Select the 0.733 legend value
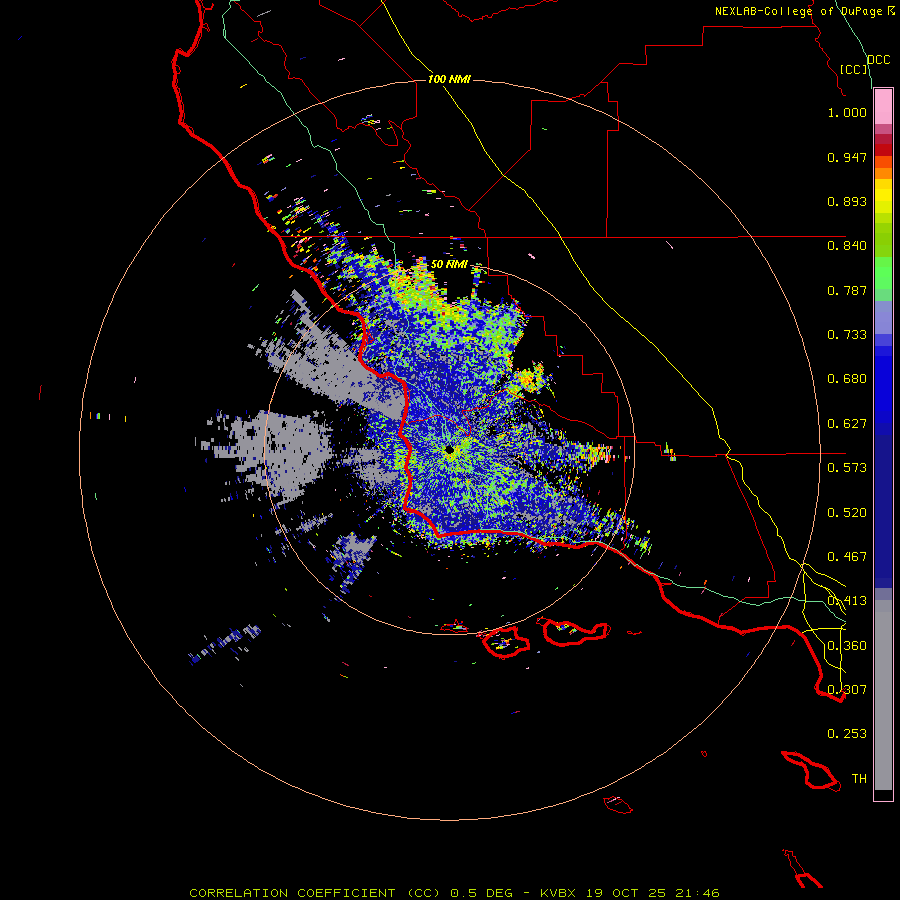Image resolution: width=900 pixels, height=900 pixels. coord(847,335)
